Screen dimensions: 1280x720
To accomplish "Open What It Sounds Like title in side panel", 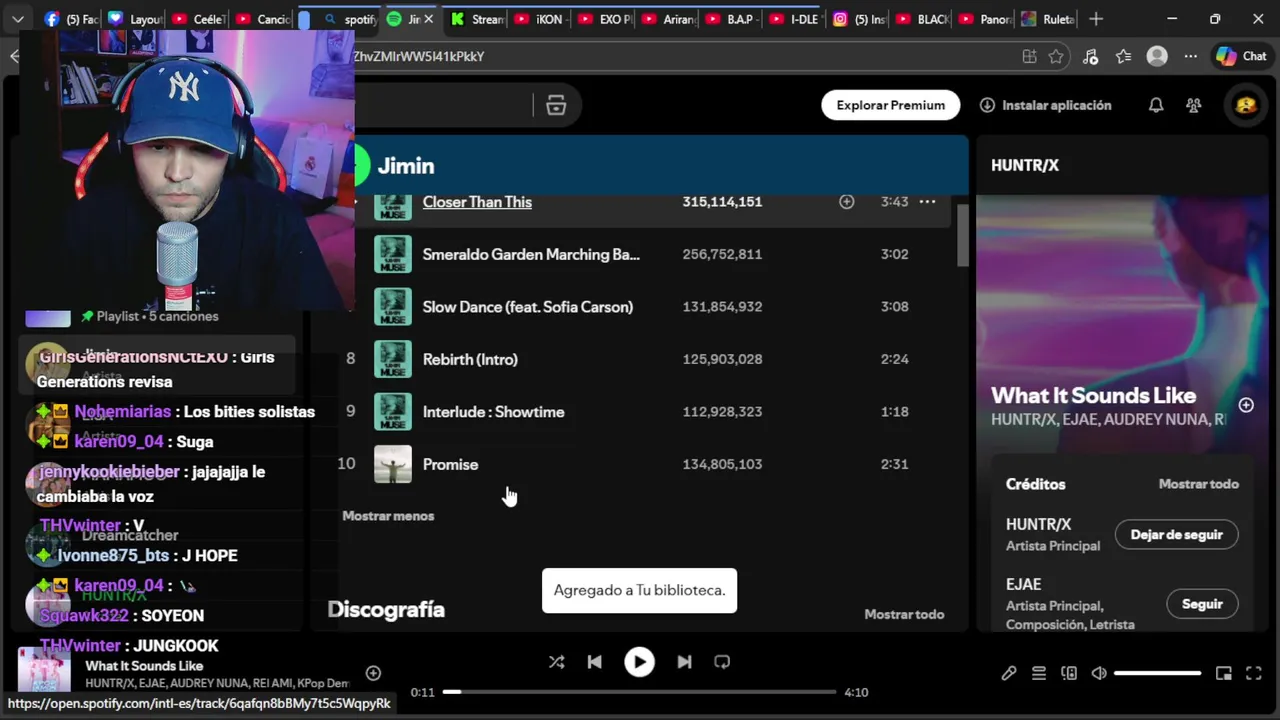I will coord(1093,395).
